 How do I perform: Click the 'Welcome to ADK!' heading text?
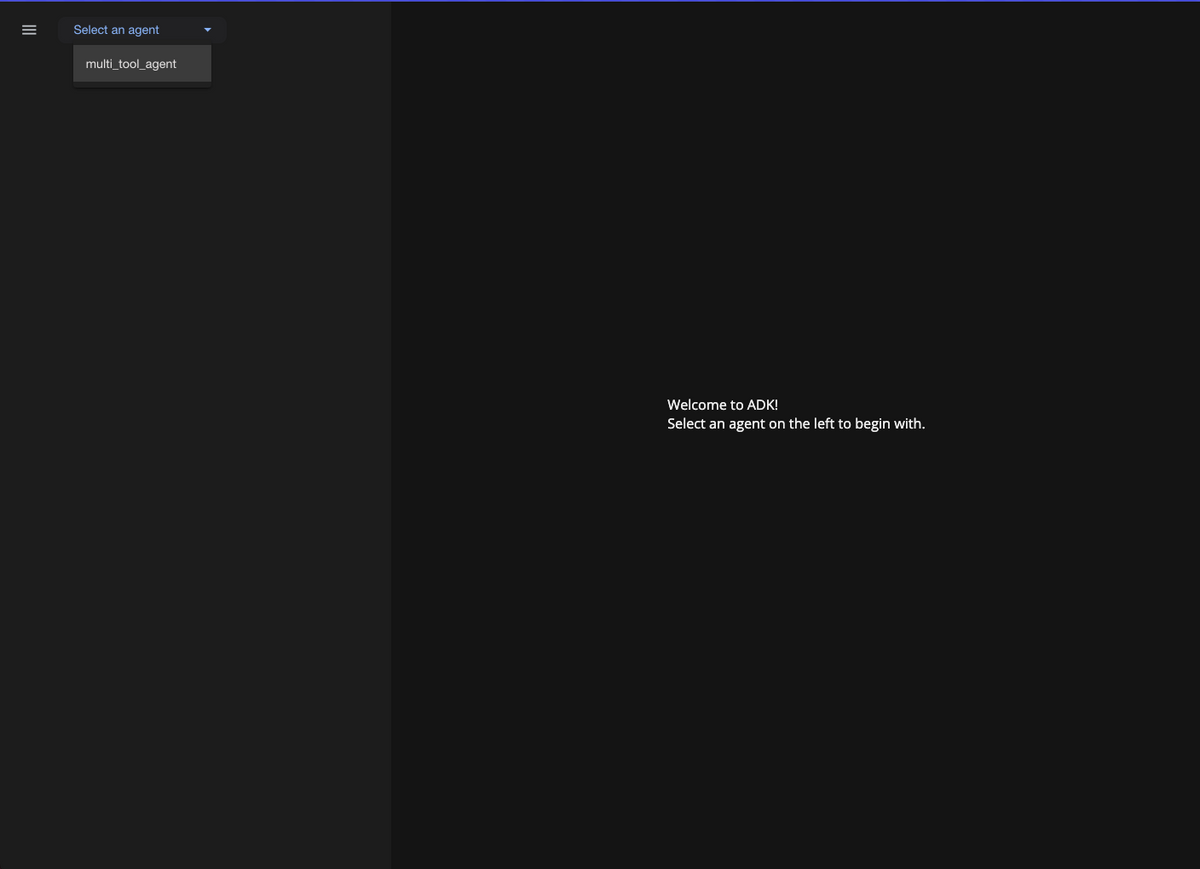coord(722,405)
